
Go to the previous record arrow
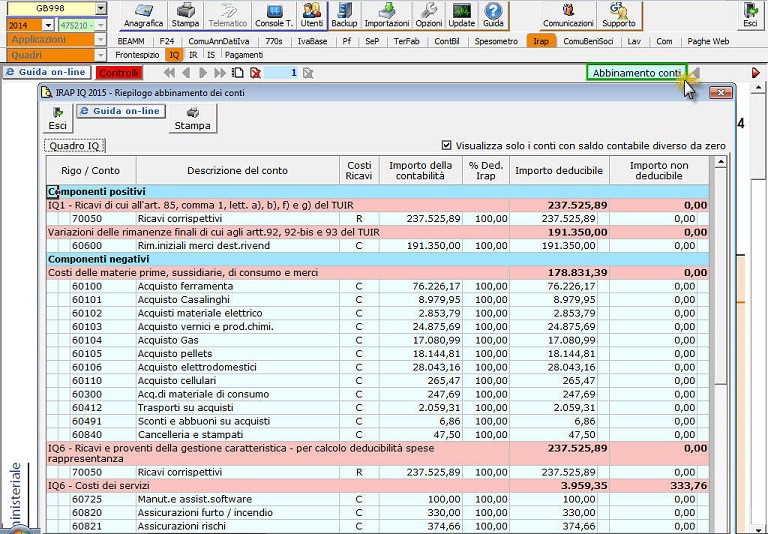[x=186, y=73]
